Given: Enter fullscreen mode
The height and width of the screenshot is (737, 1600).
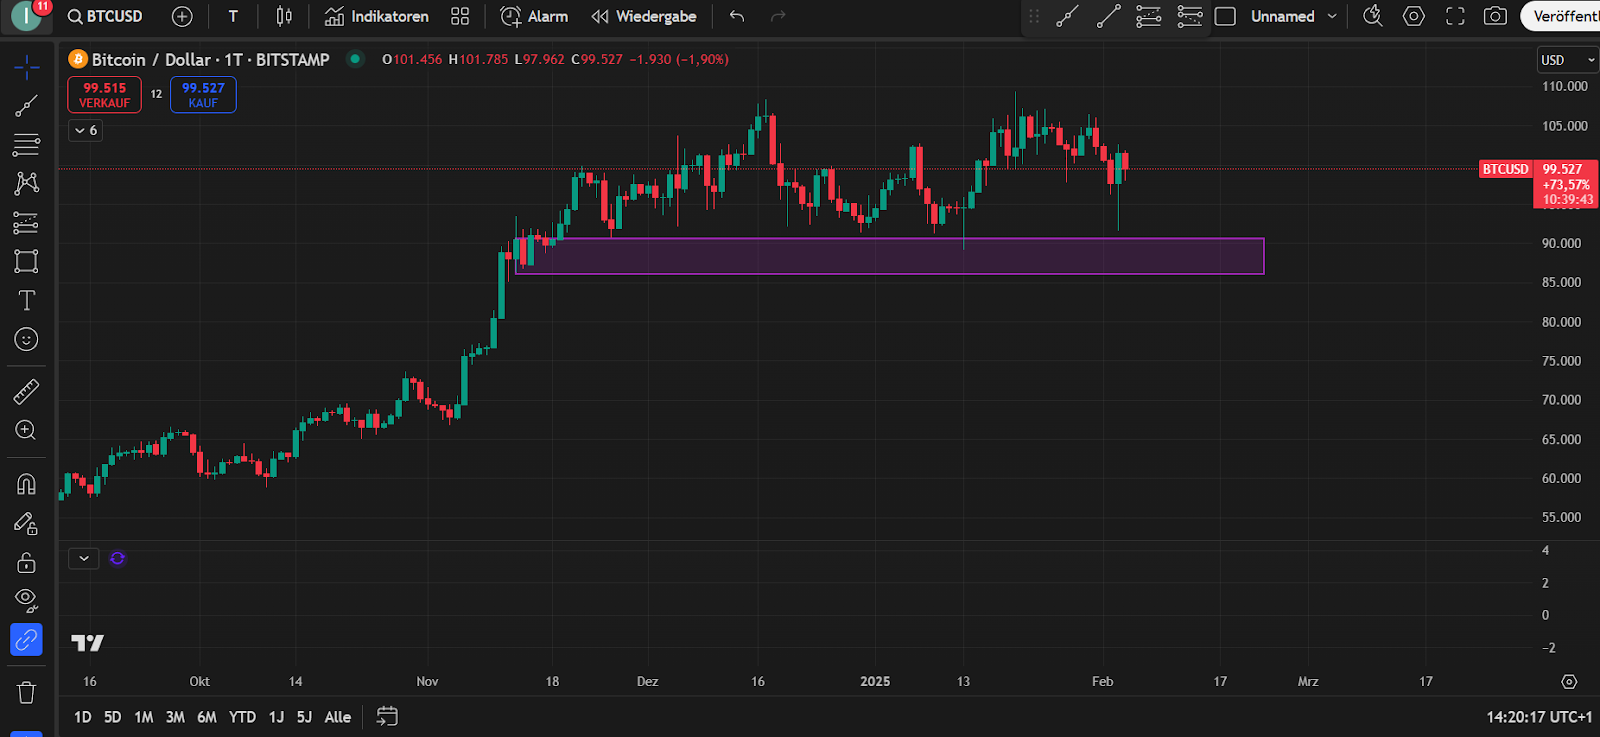Looking at the screenshot, I should point(1455,16).
